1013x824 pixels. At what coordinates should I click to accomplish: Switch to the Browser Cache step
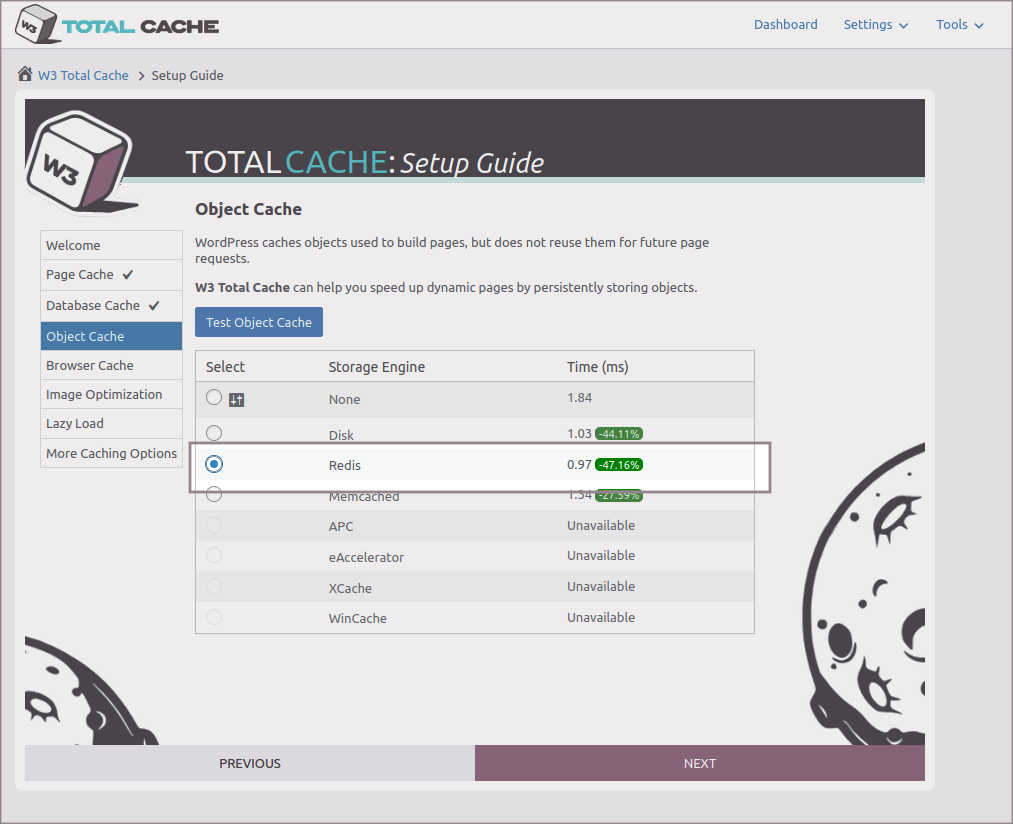point(89,366)
